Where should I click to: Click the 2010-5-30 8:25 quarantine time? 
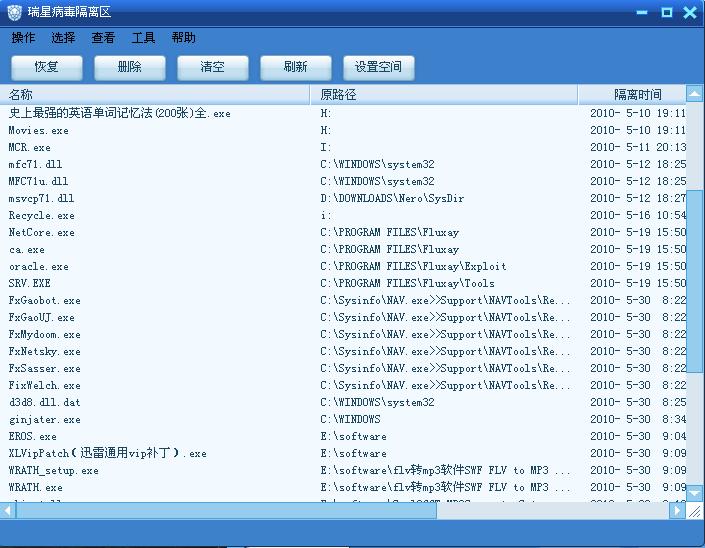pos(638,403)
